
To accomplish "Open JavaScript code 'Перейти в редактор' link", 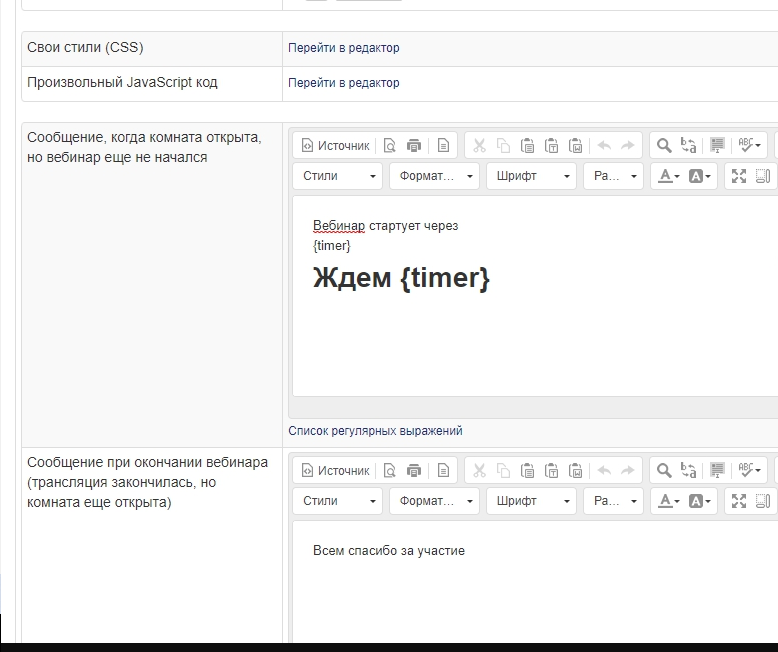I will click(343, 83).
